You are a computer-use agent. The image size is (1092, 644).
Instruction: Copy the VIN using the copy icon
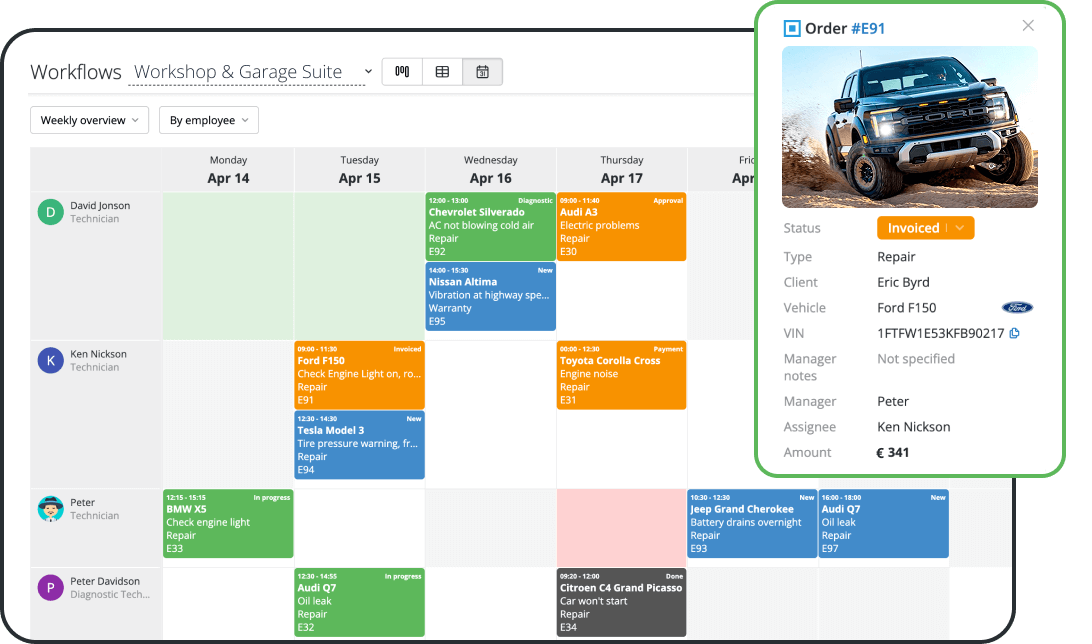coord(1014,333)
